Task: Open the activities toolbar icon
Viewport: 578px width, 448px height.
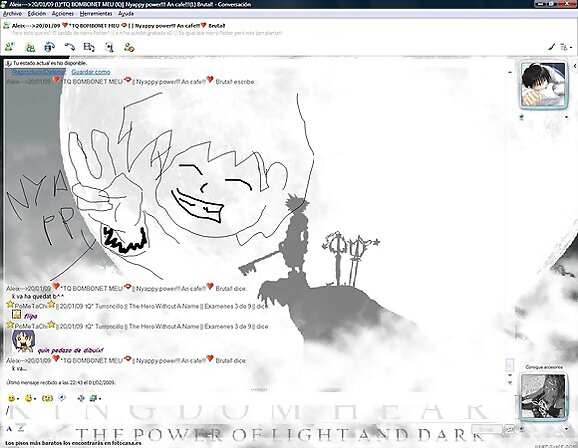Action: click(89, 47)
